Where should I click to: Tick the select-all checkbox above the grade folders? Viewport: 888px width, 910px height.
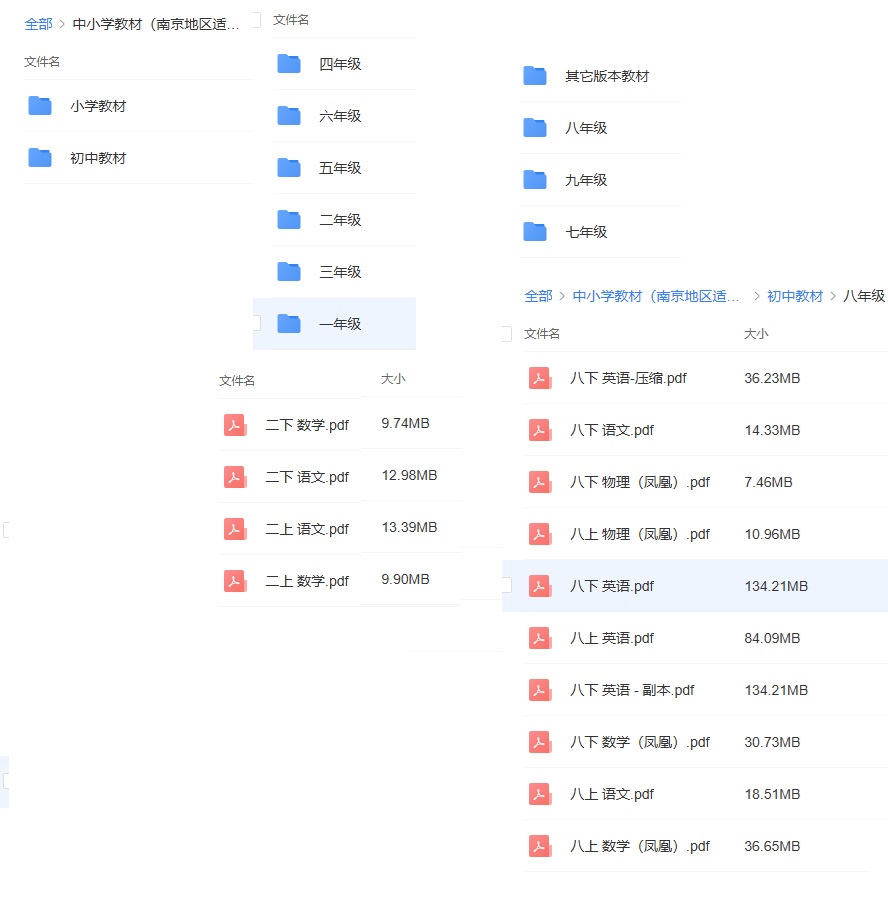pos(257,18)
